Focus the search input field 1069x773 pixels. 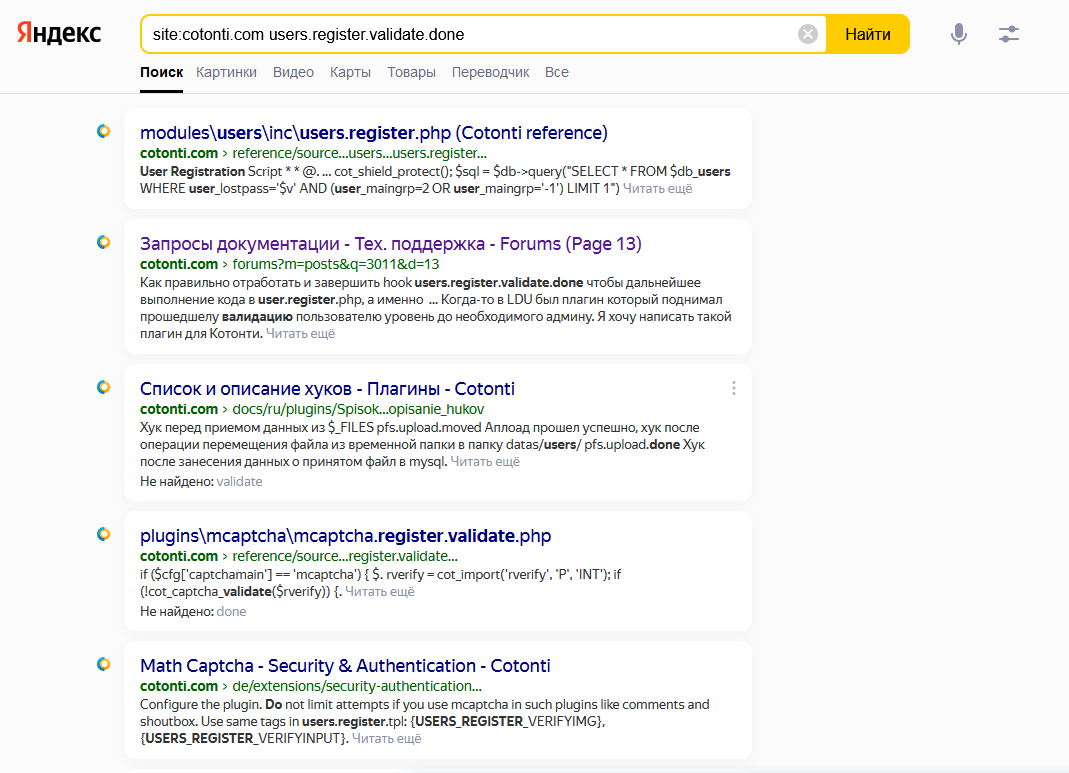470,34
